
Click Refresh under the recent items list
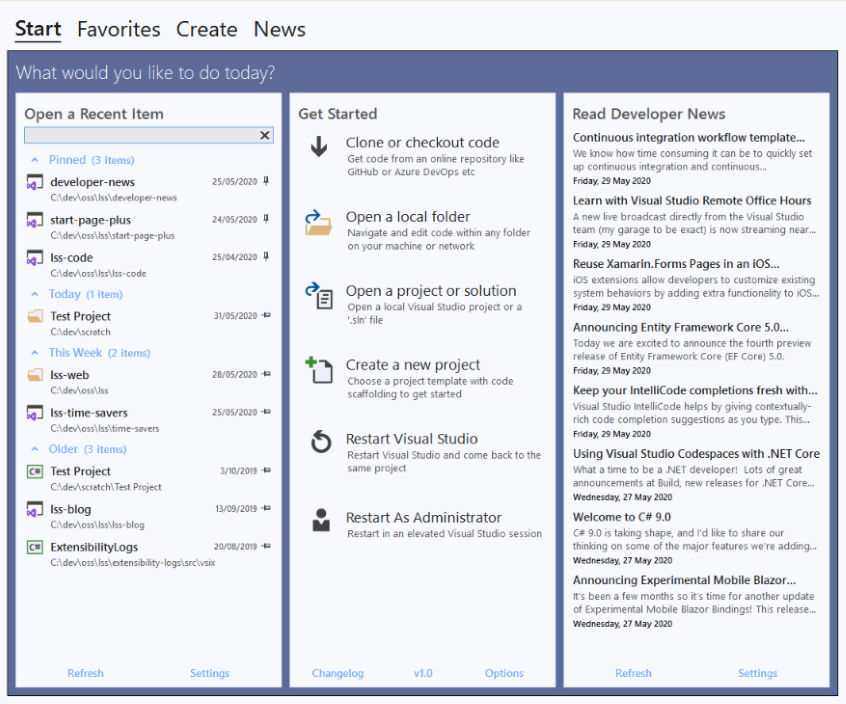coord(85,673)
